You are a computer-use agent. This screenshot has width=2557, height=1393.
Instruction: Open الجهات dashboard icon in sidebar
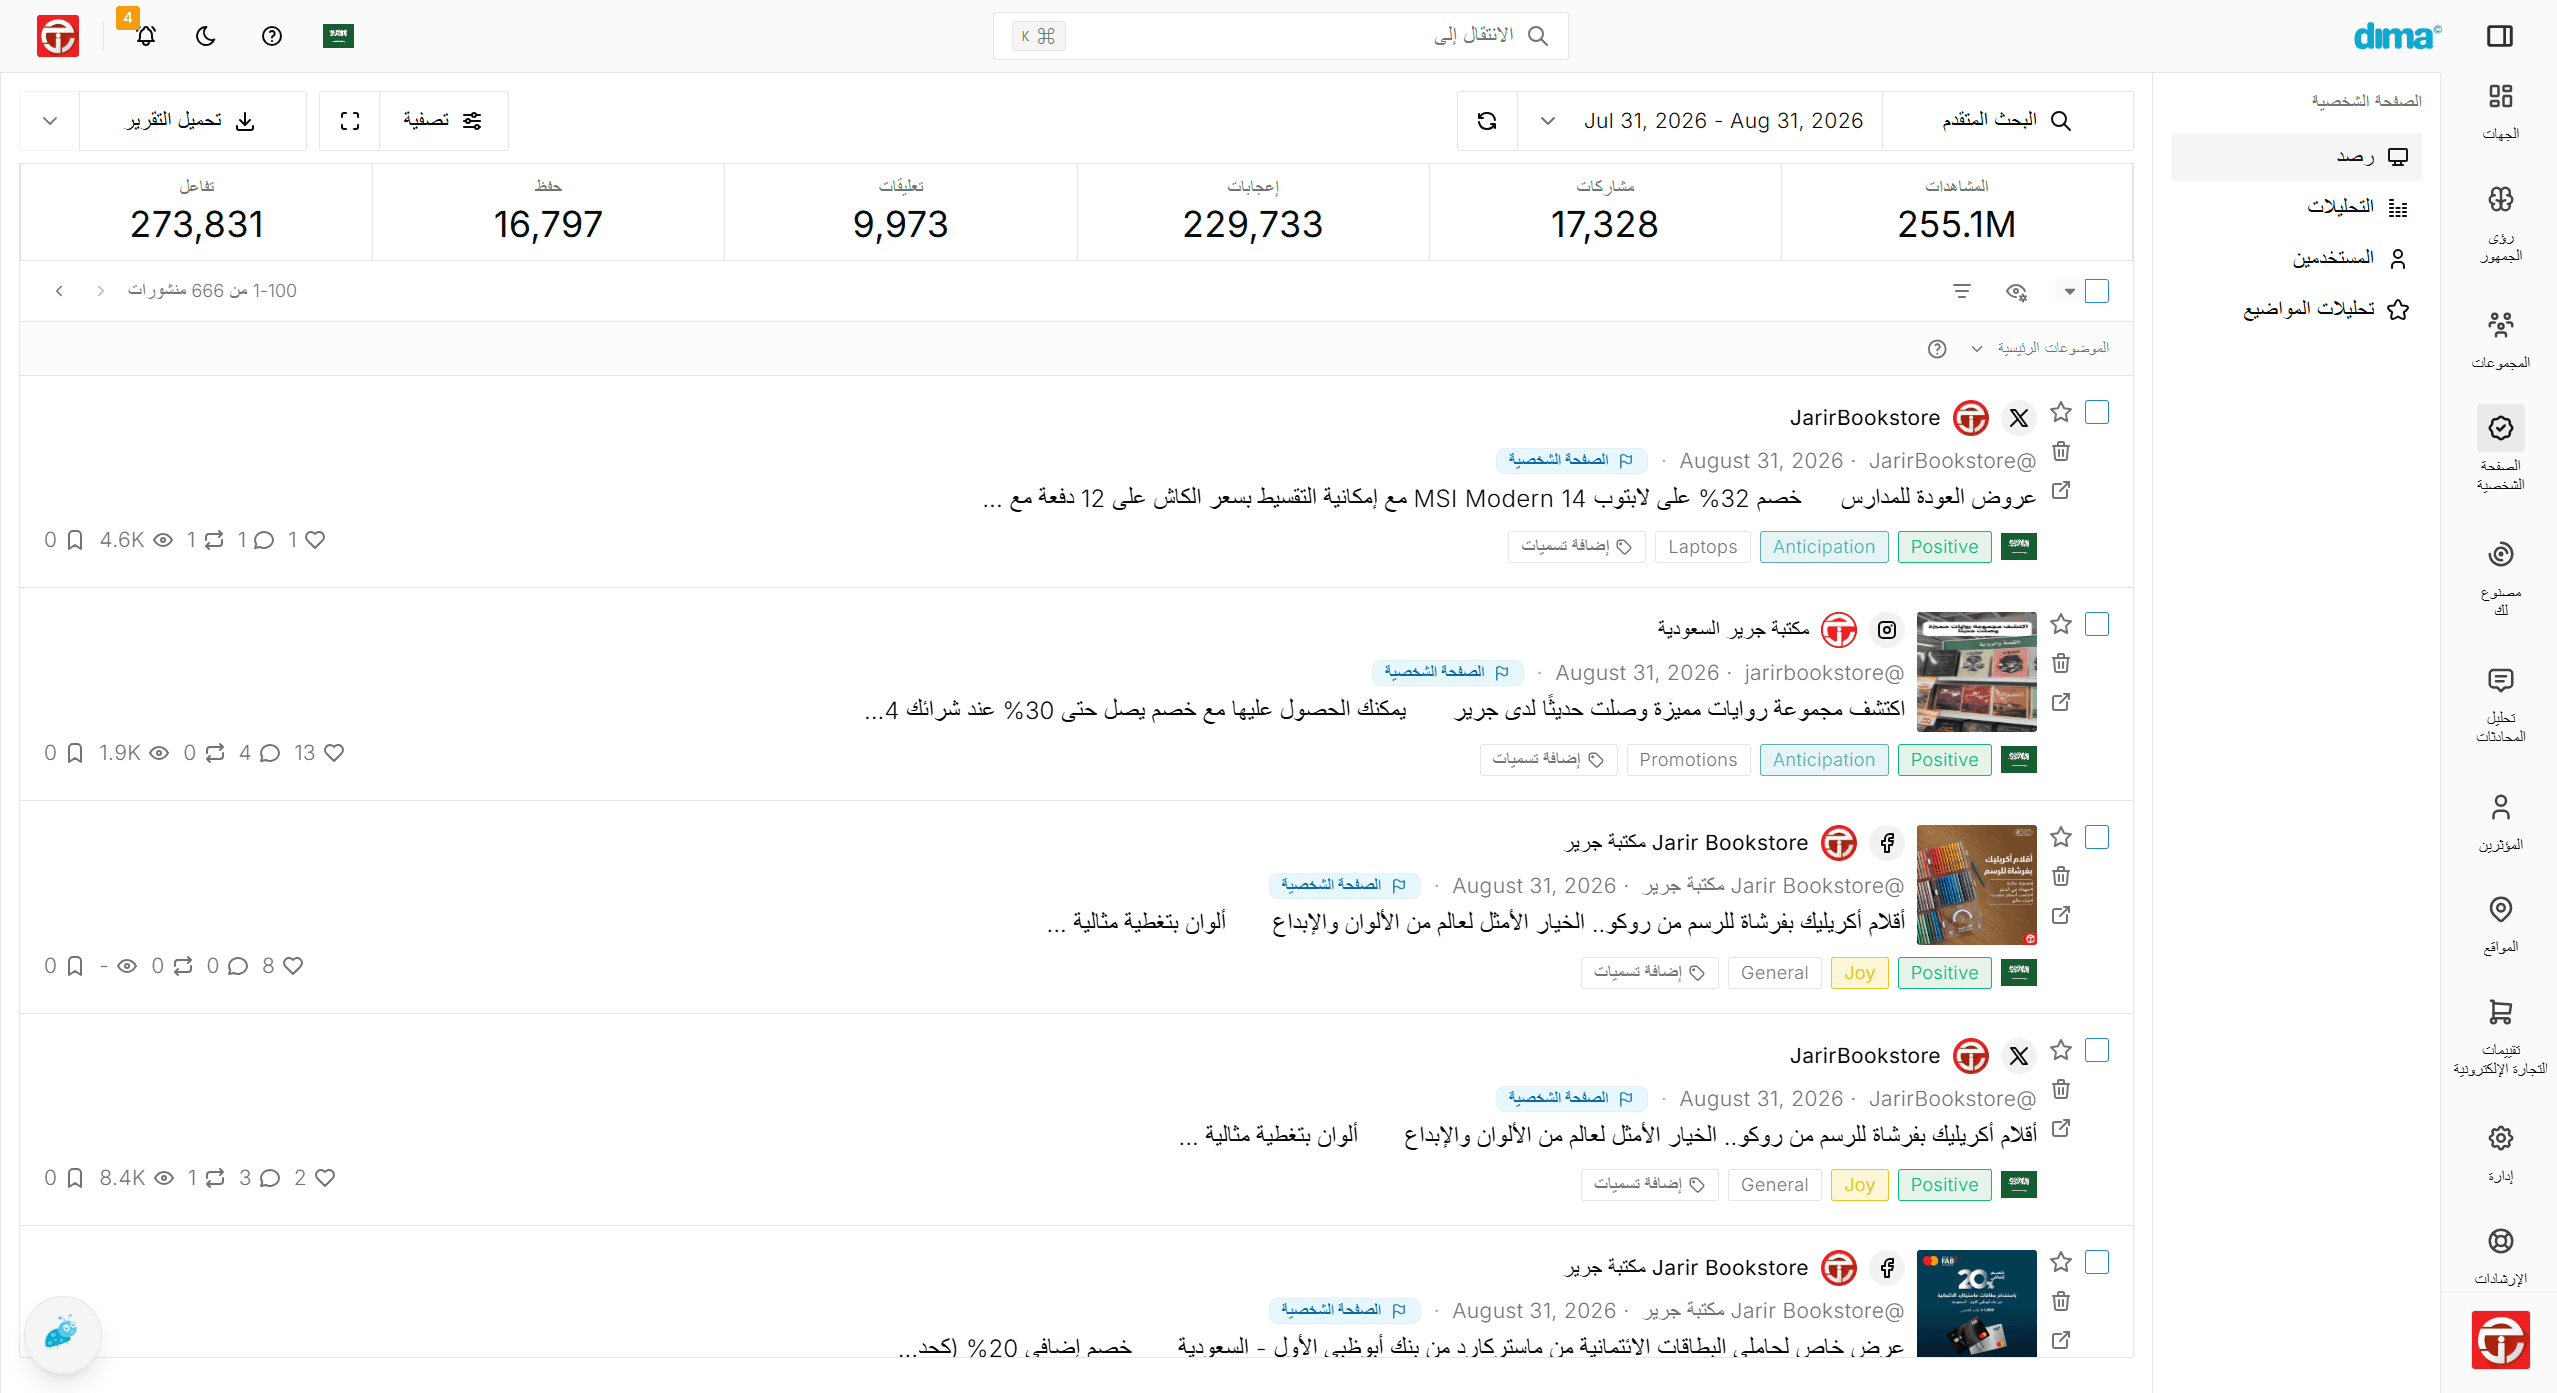coord(2500,96)
